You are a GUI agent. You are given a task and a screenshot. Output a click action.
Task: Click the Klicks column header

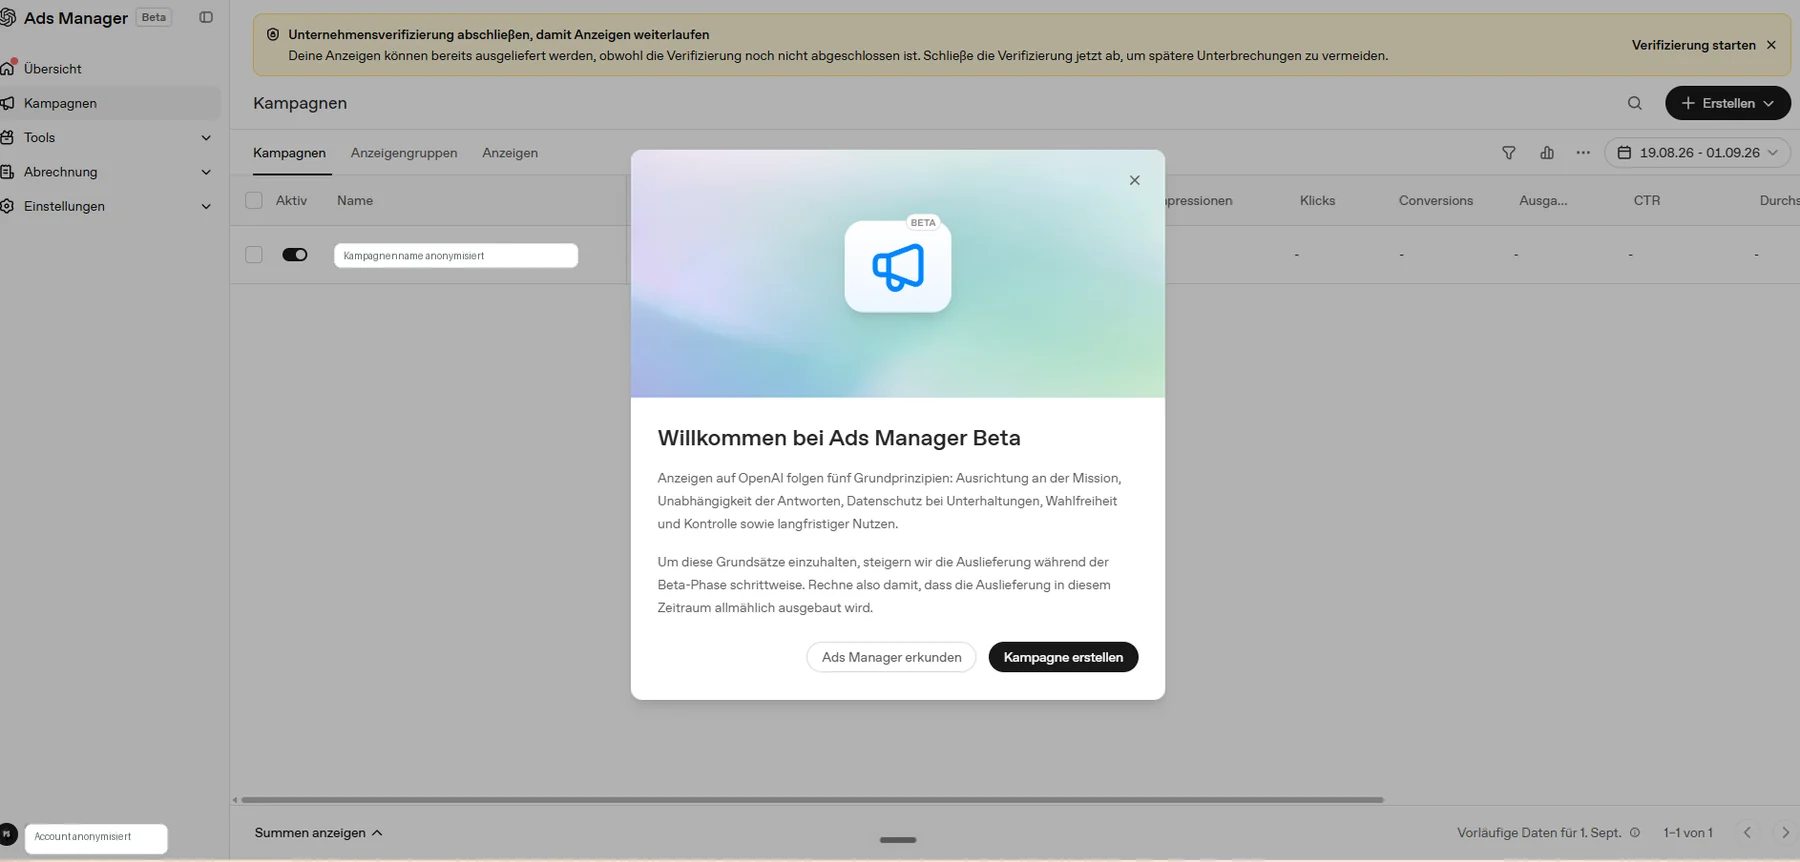1317,200
